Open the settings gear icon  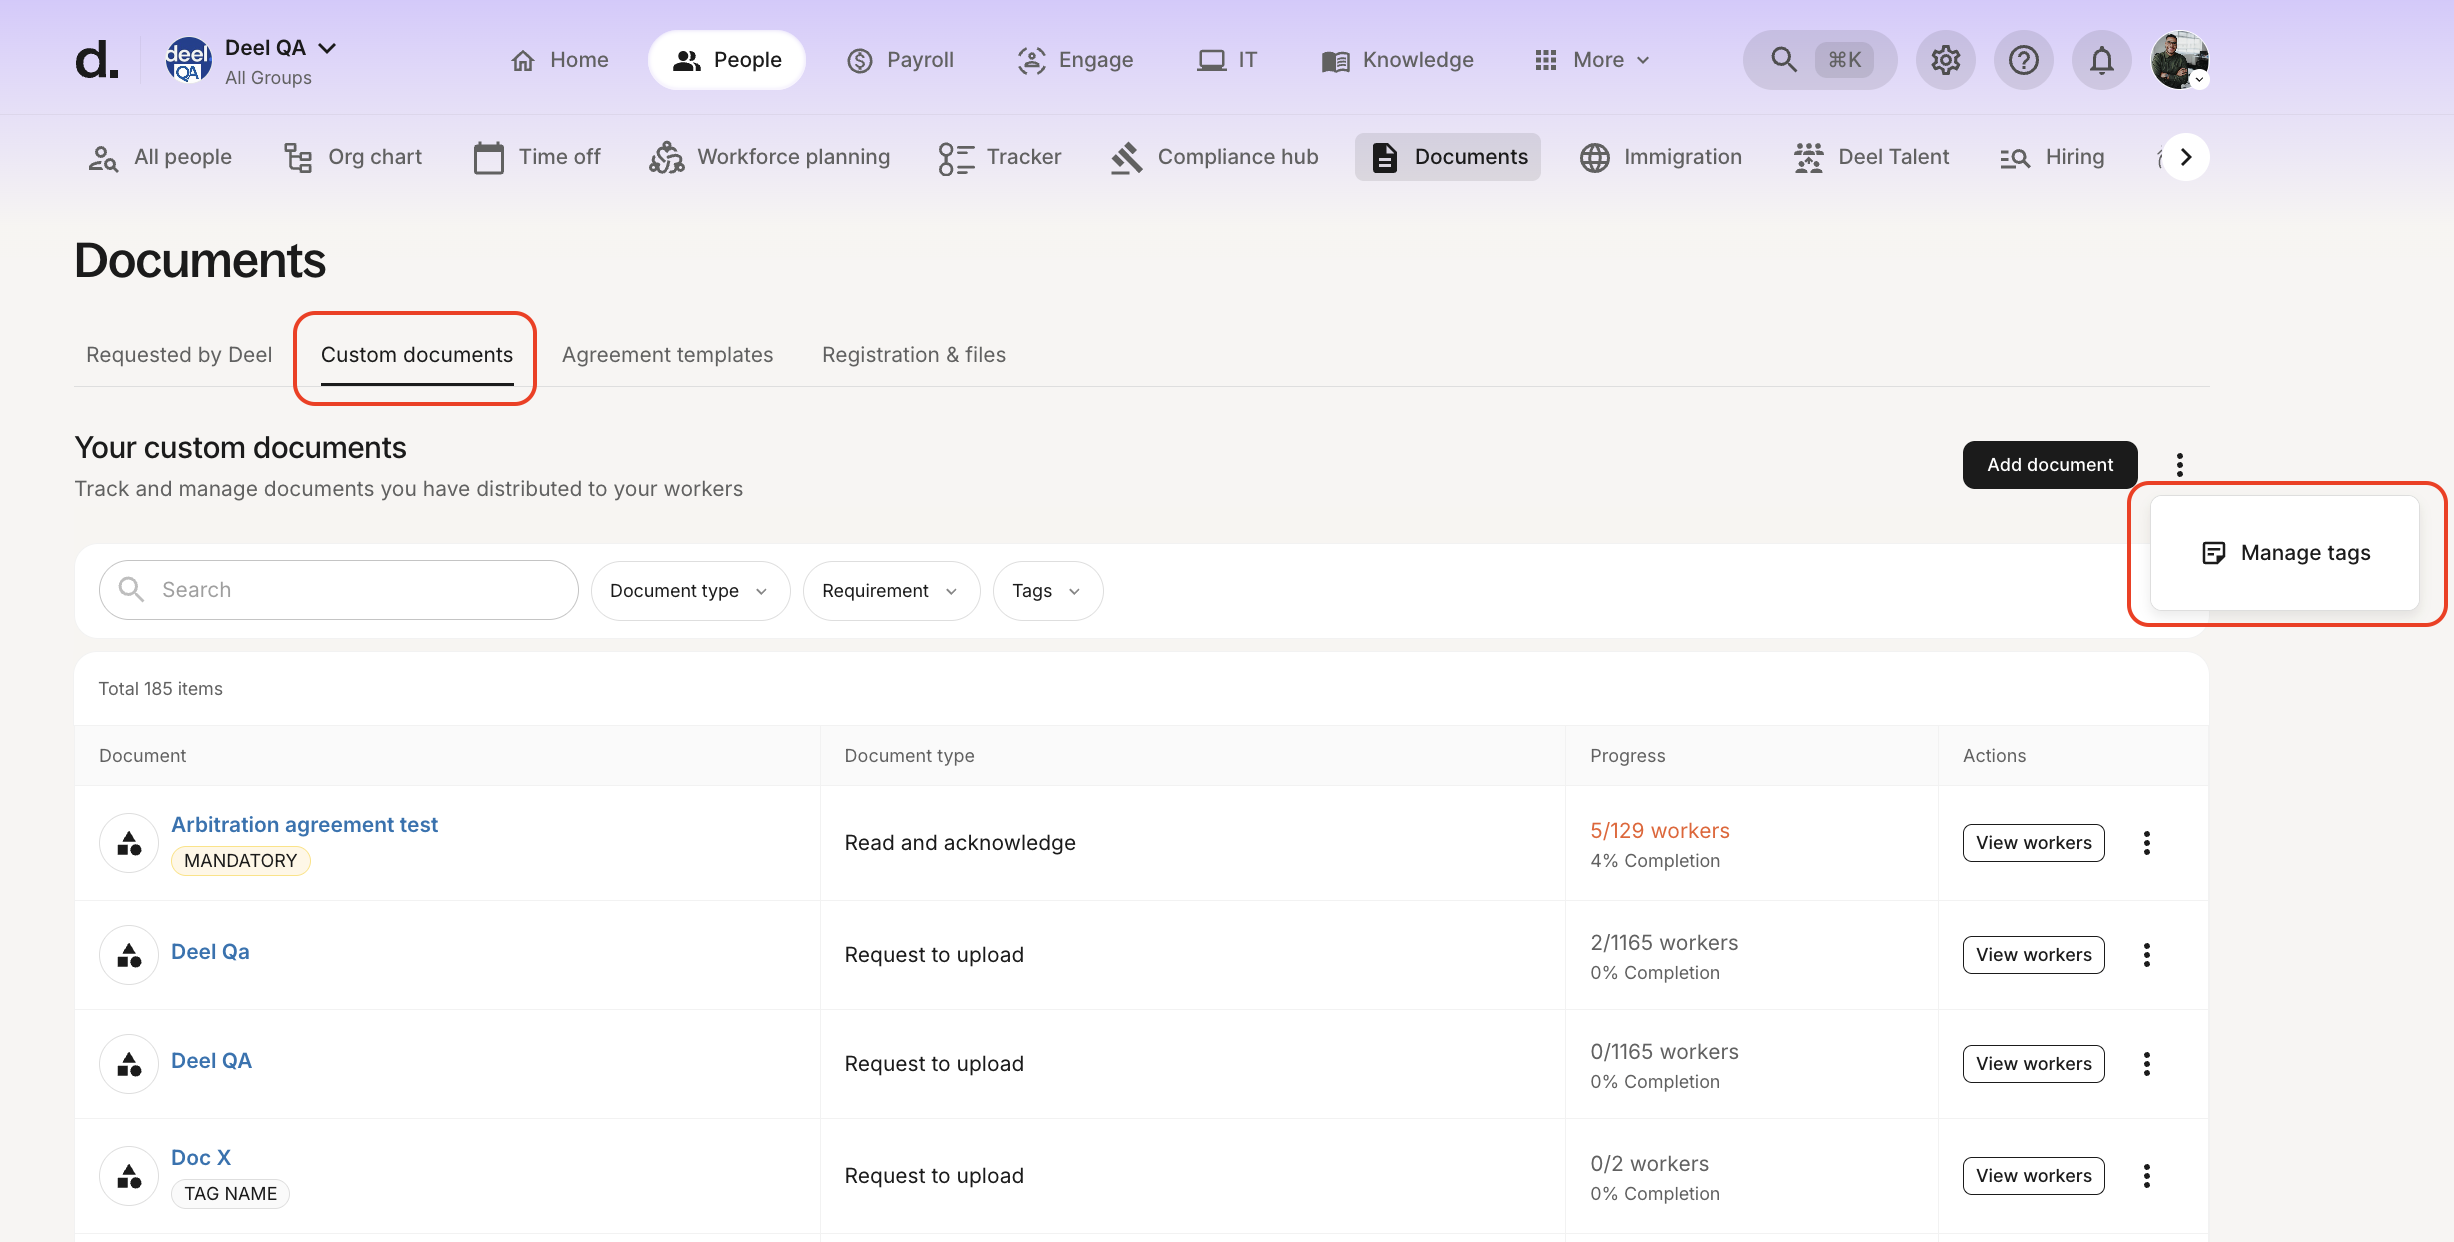pos(1945,60)
